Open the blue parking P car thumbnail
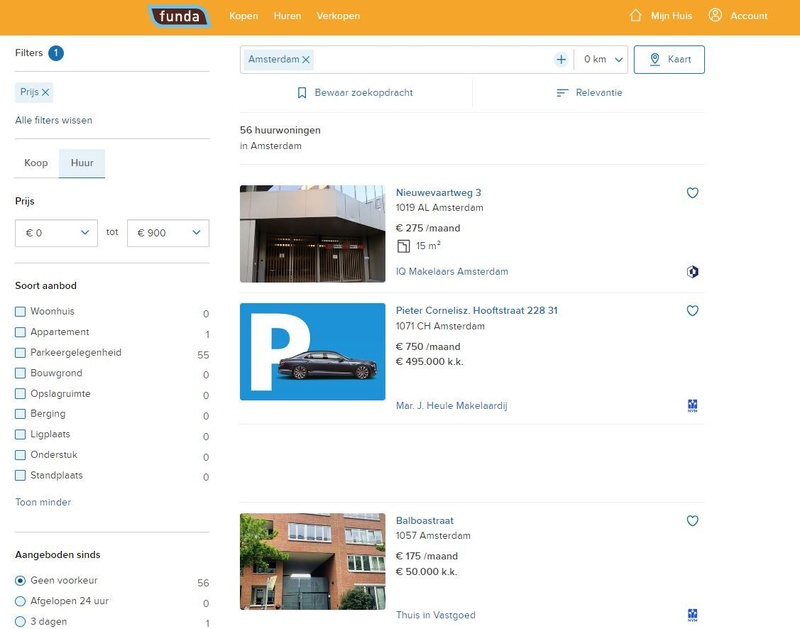This screenshot has height=629, width=800. point(313,351)
